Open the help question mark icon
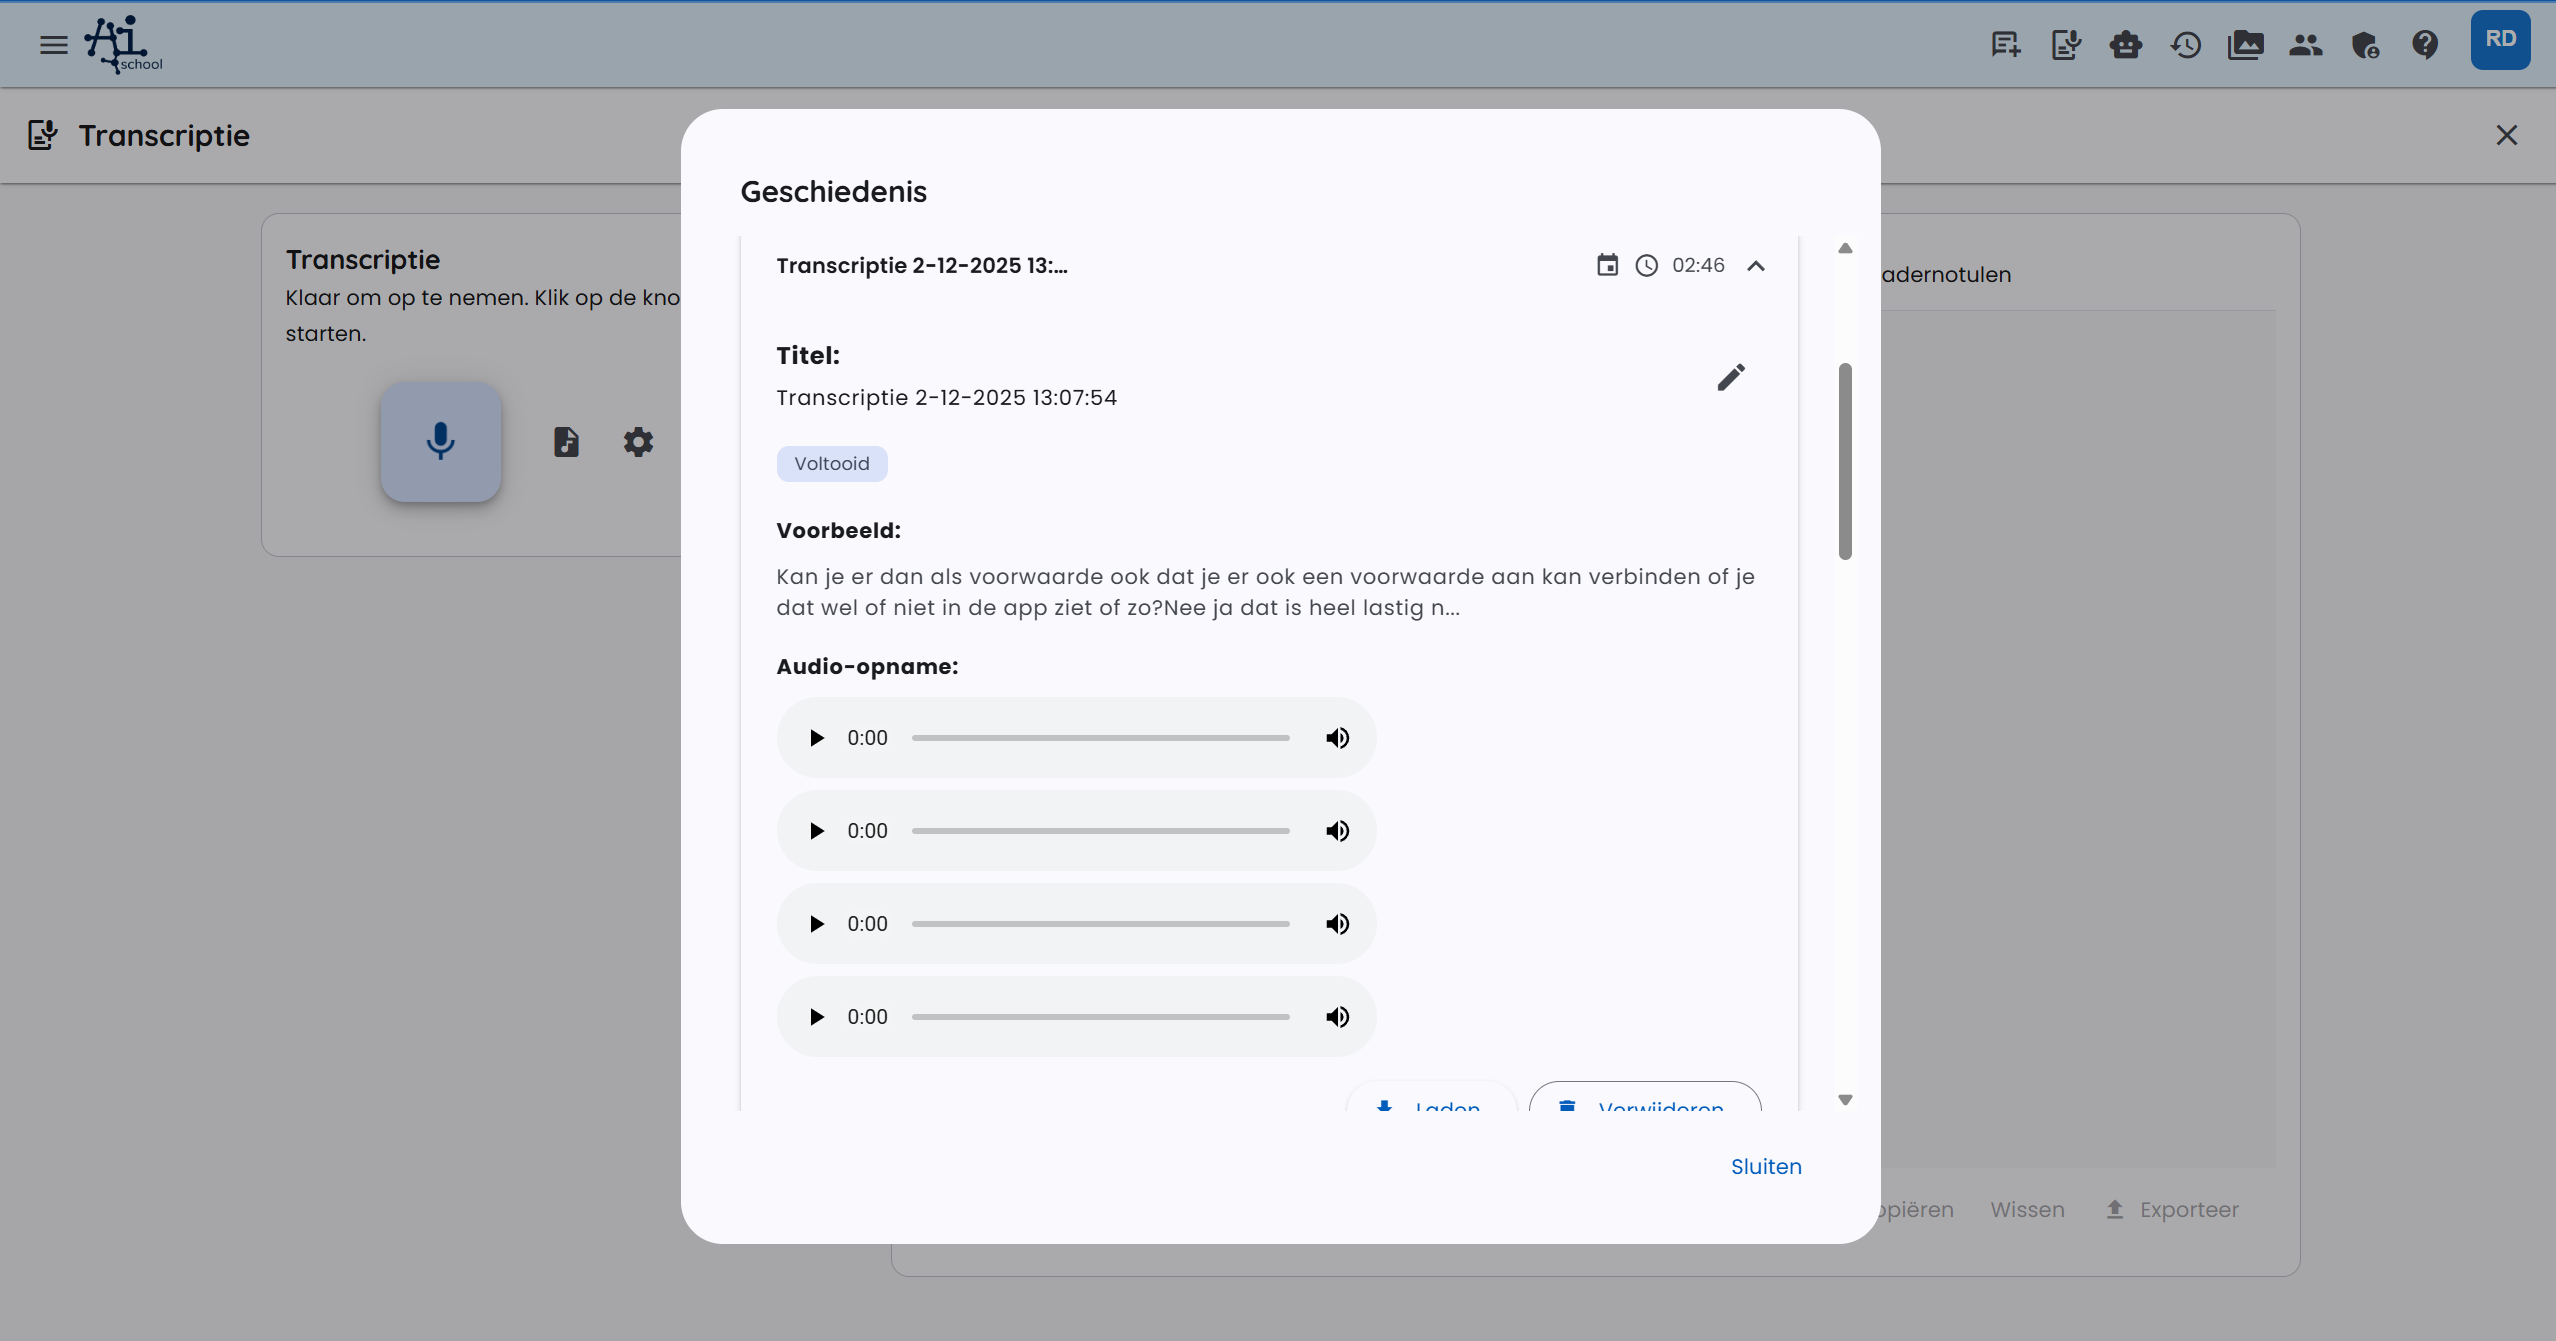This screenshot has width=2556, height=1341. [2425, 44]
